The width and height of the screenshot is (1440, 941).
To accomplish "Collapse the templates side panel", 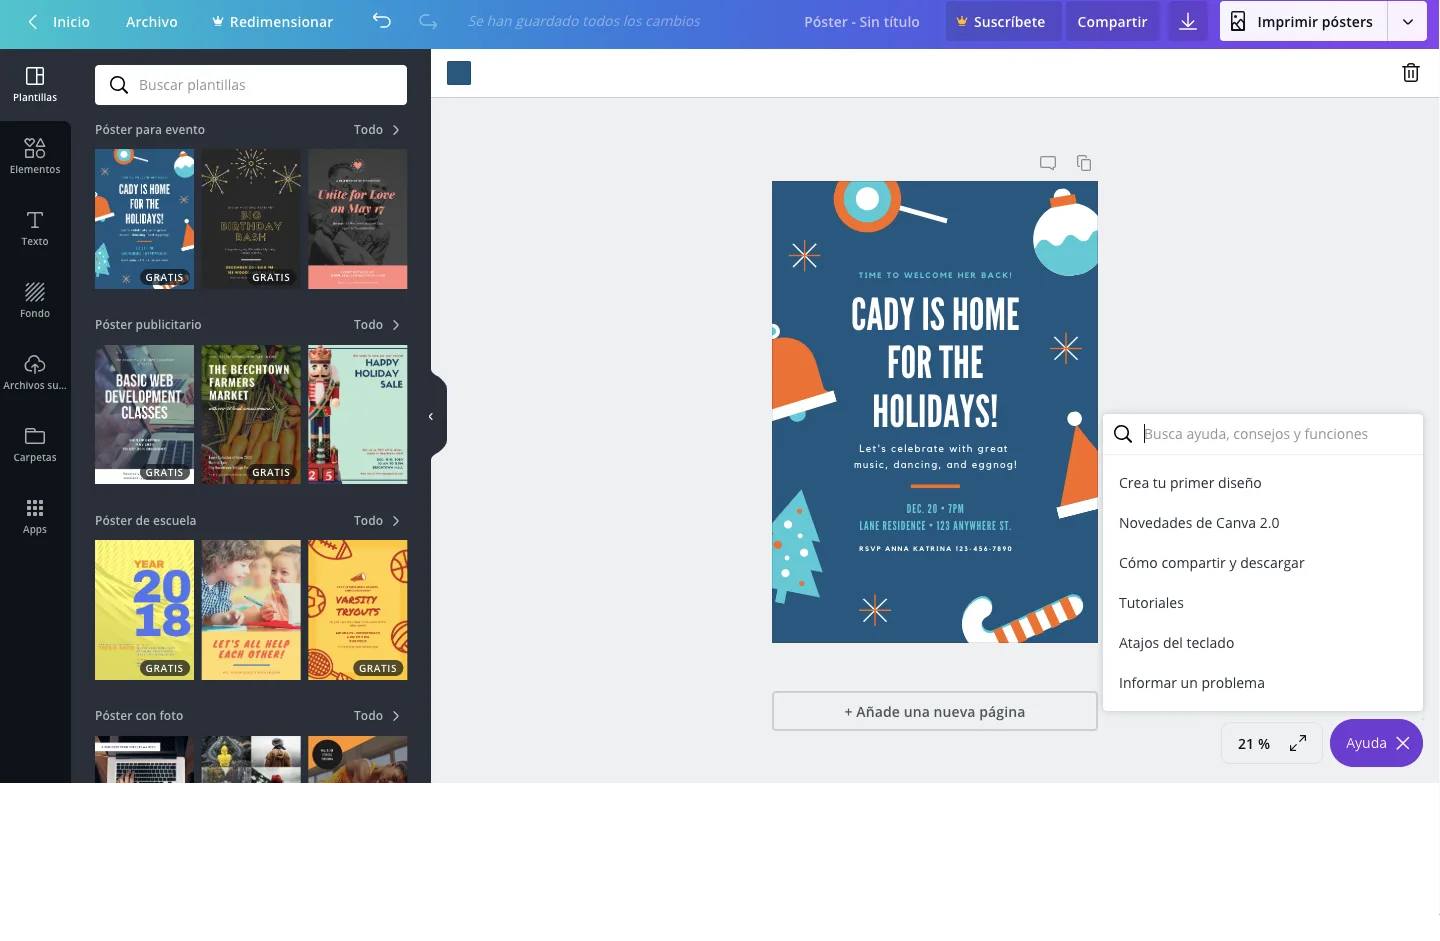I will click(431, 416).
